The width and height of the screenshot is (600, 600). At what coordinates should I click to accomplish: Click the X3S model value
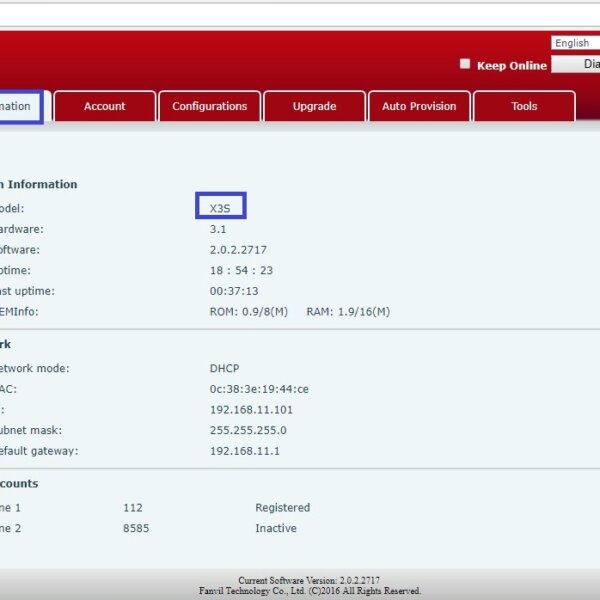220,208
